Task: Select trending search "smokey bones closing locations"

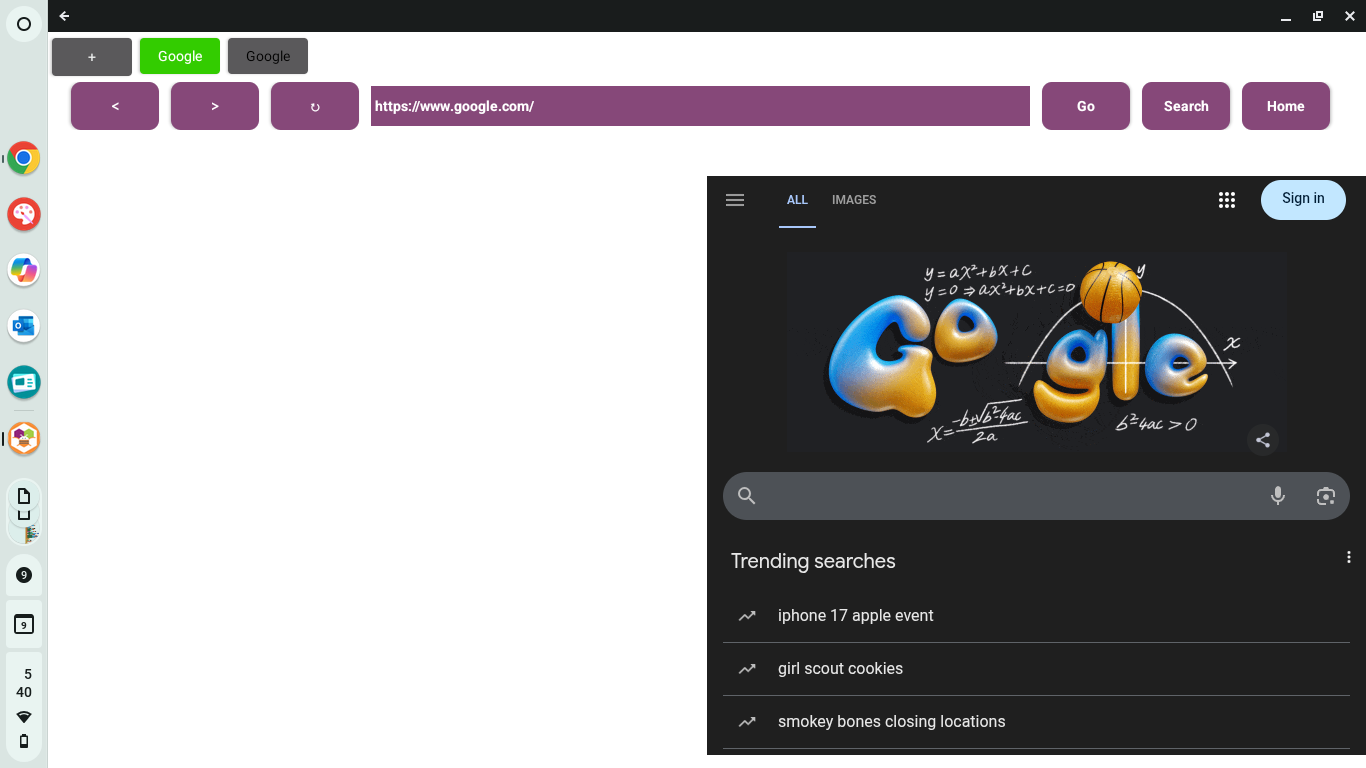Action: pos(892,722)
